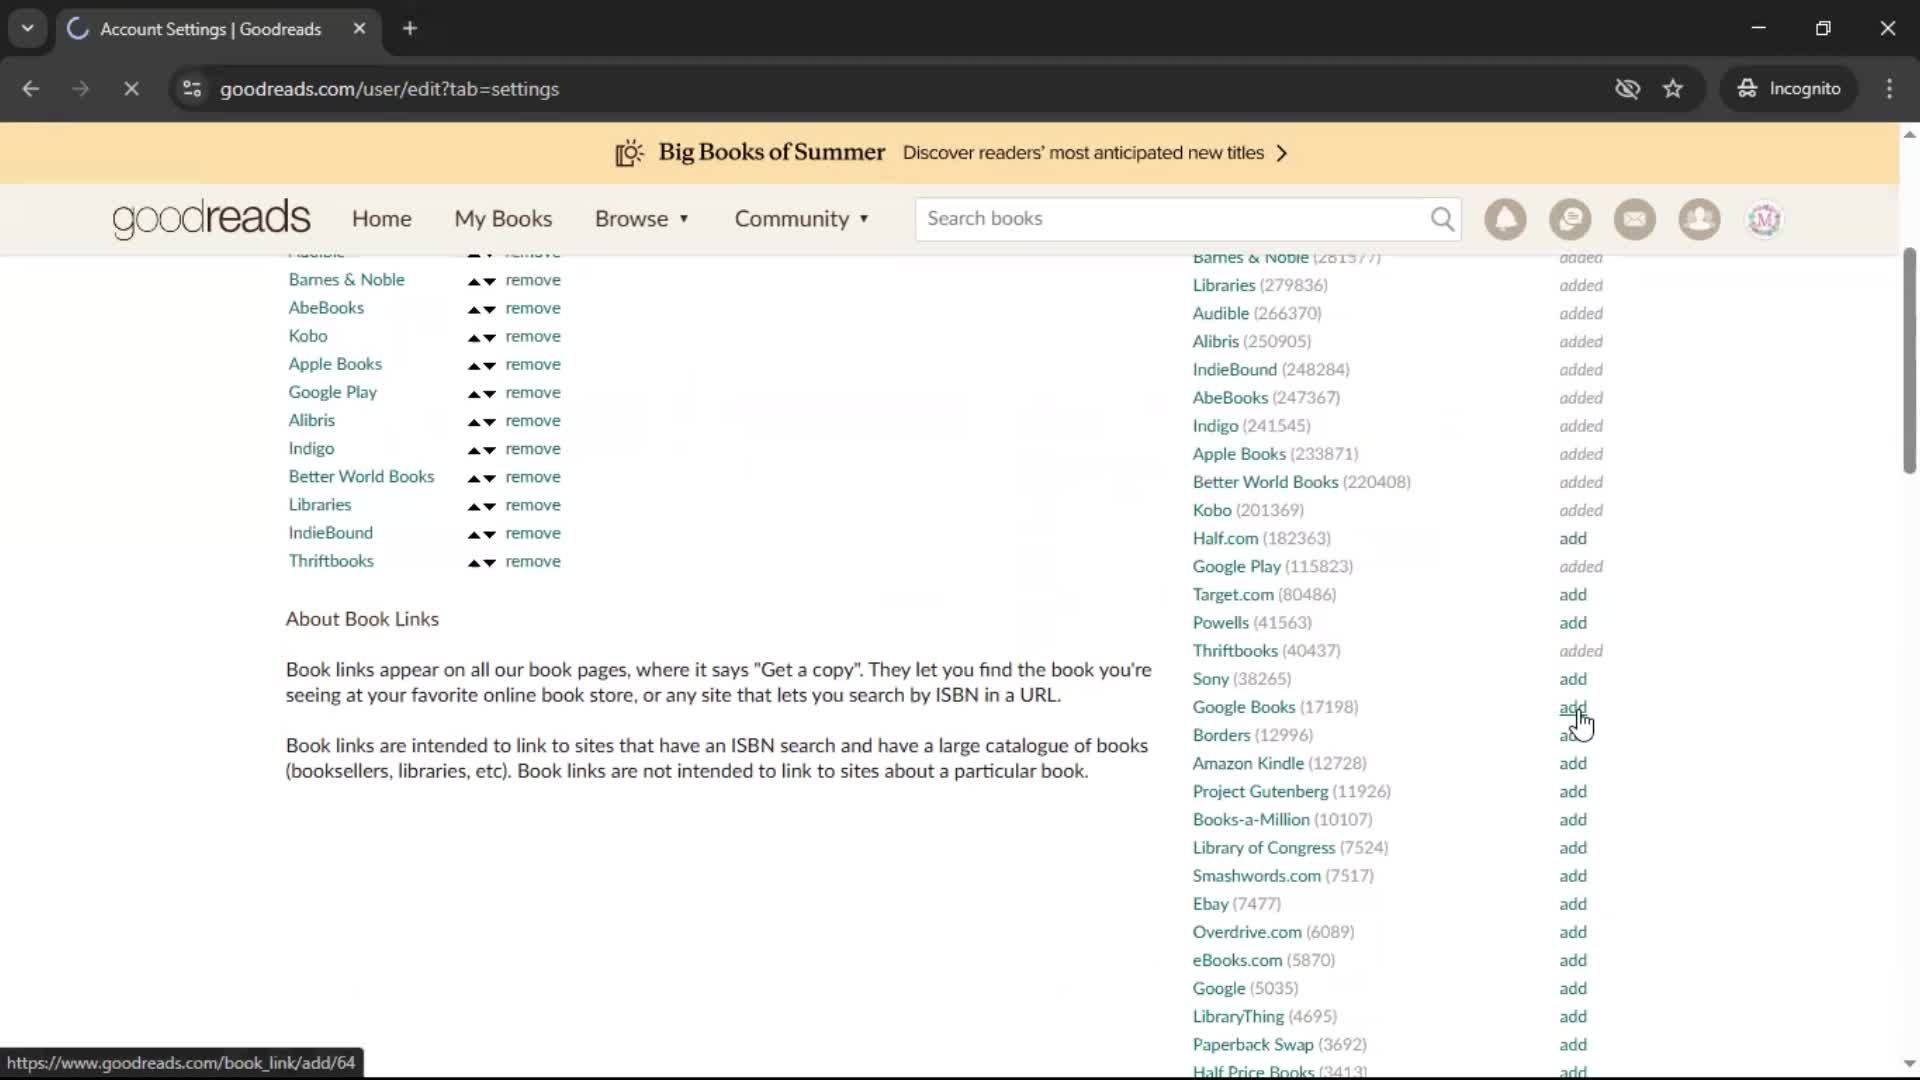Click the third-party cookies eye icon
1920x1080 pixels.
[x=1627, y=89]
